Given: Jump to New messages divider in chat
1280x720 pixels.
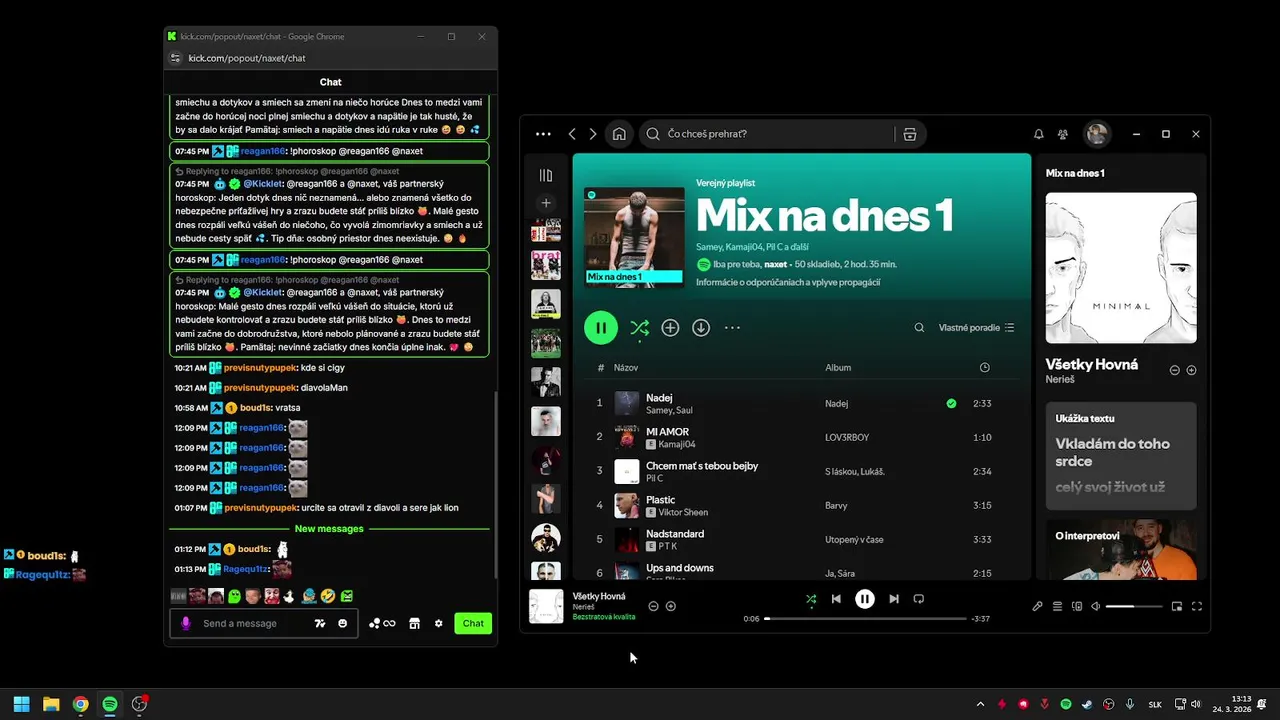Looking at the screenshot, I should pyautogui.click(x=329, y=528).
